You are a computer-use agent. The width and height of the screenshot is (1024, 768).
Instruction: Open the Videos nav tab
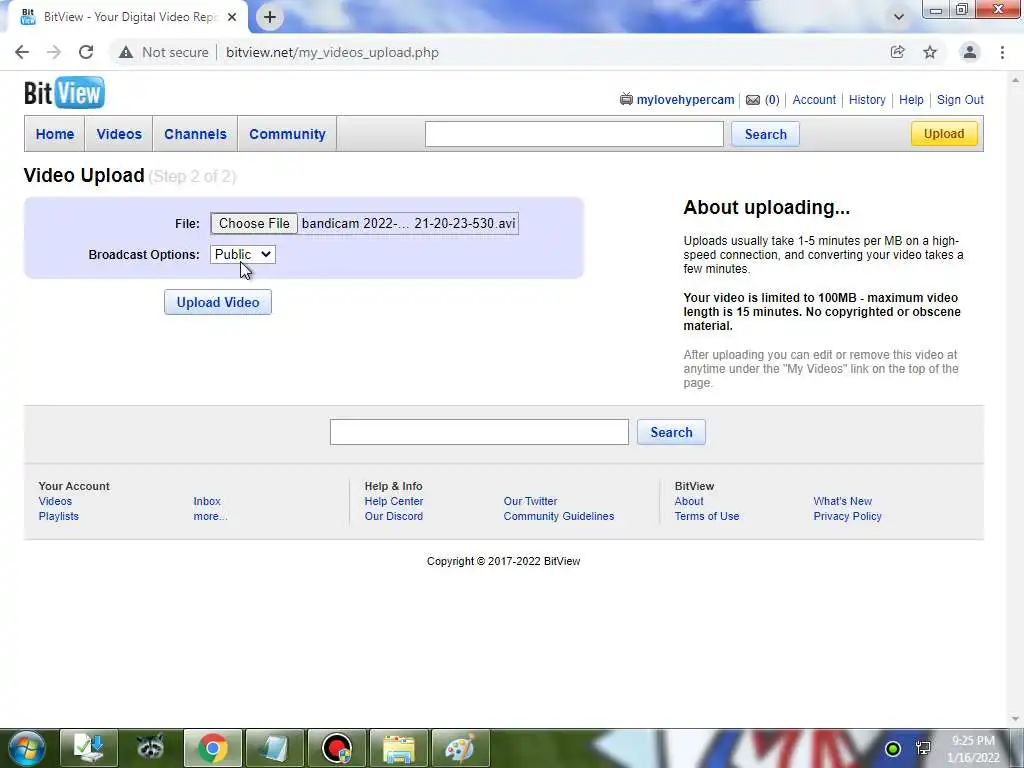119,134
